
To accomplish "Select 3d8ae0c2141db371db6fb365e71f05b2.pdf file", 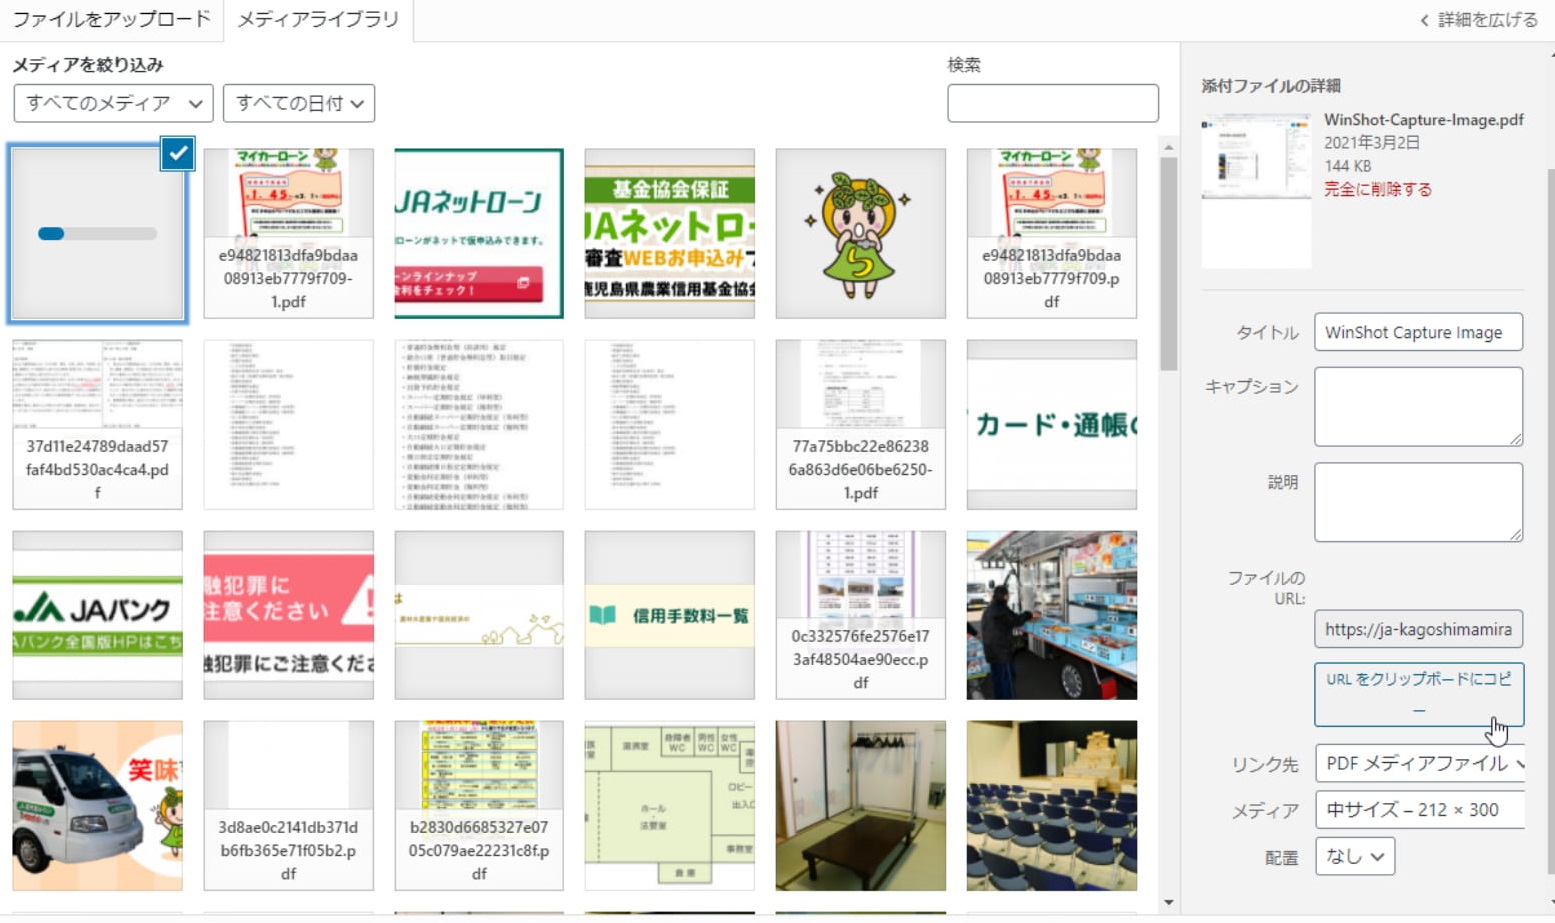I will tap(288, 805).
